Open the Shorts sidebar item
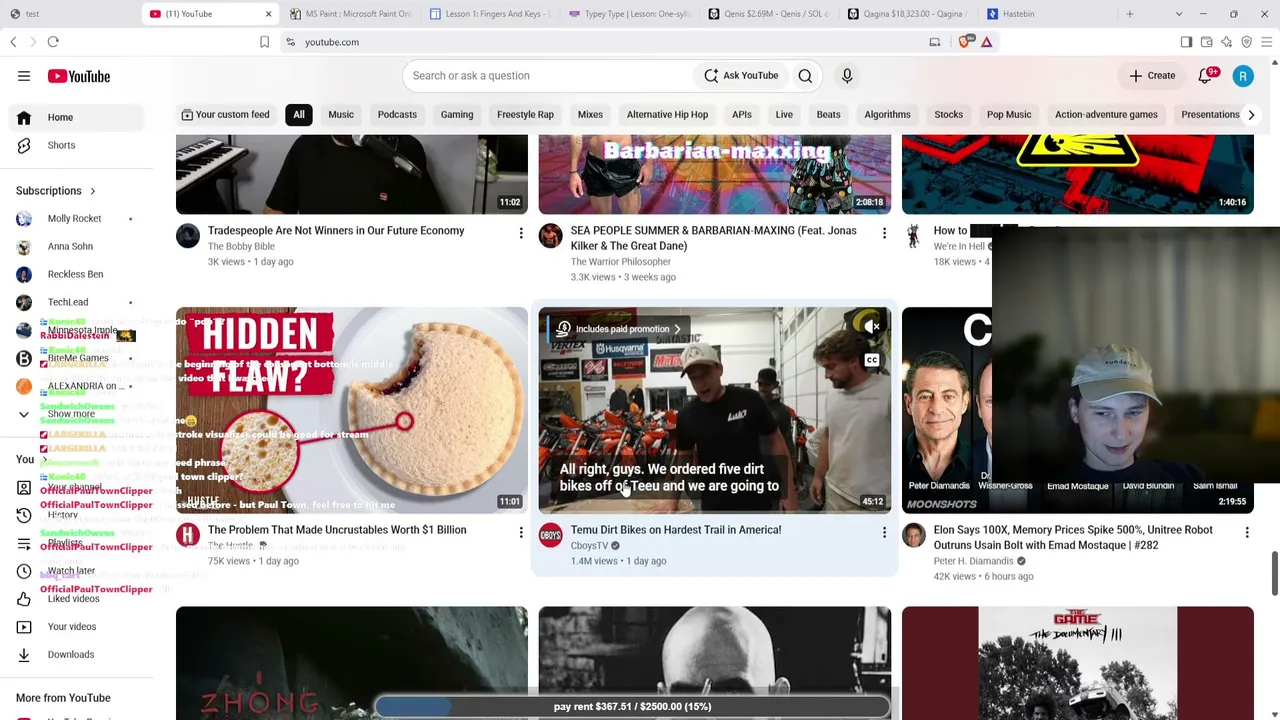1280x720 pixels. 61,145
